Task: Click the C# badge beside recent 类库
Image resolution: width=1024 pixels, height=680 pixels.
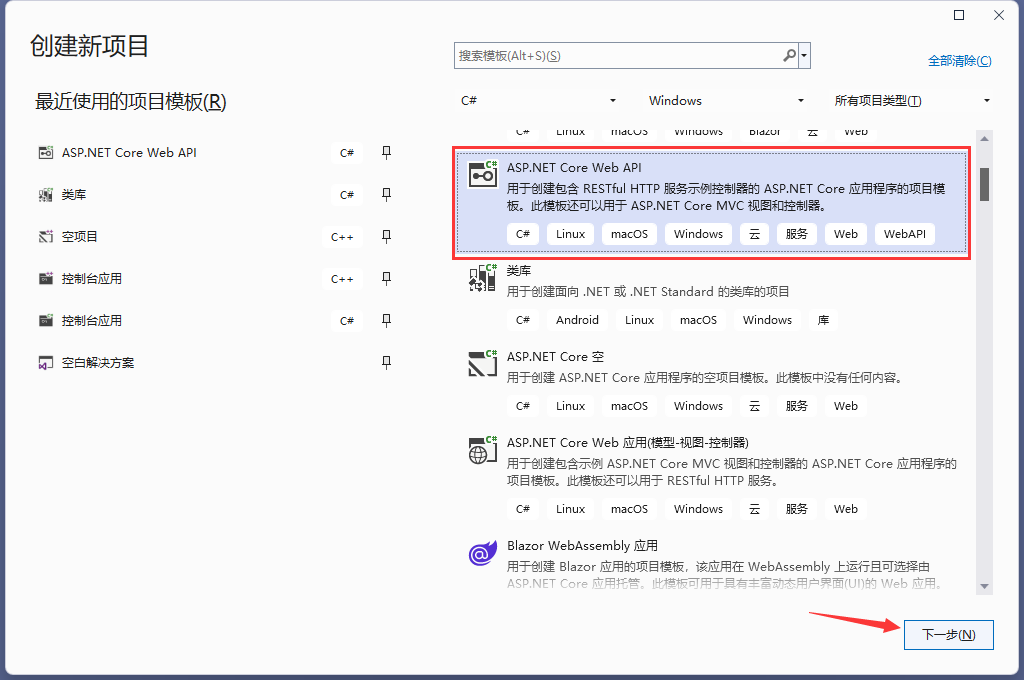Action: [347, 195]
